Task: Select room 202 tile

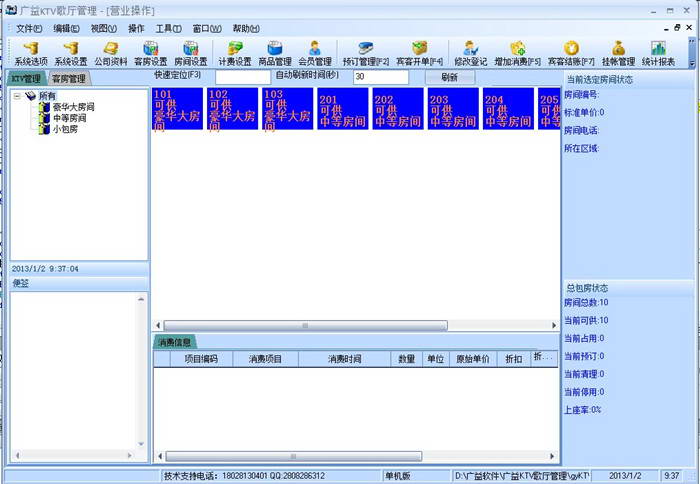Action: click(398, 108)
